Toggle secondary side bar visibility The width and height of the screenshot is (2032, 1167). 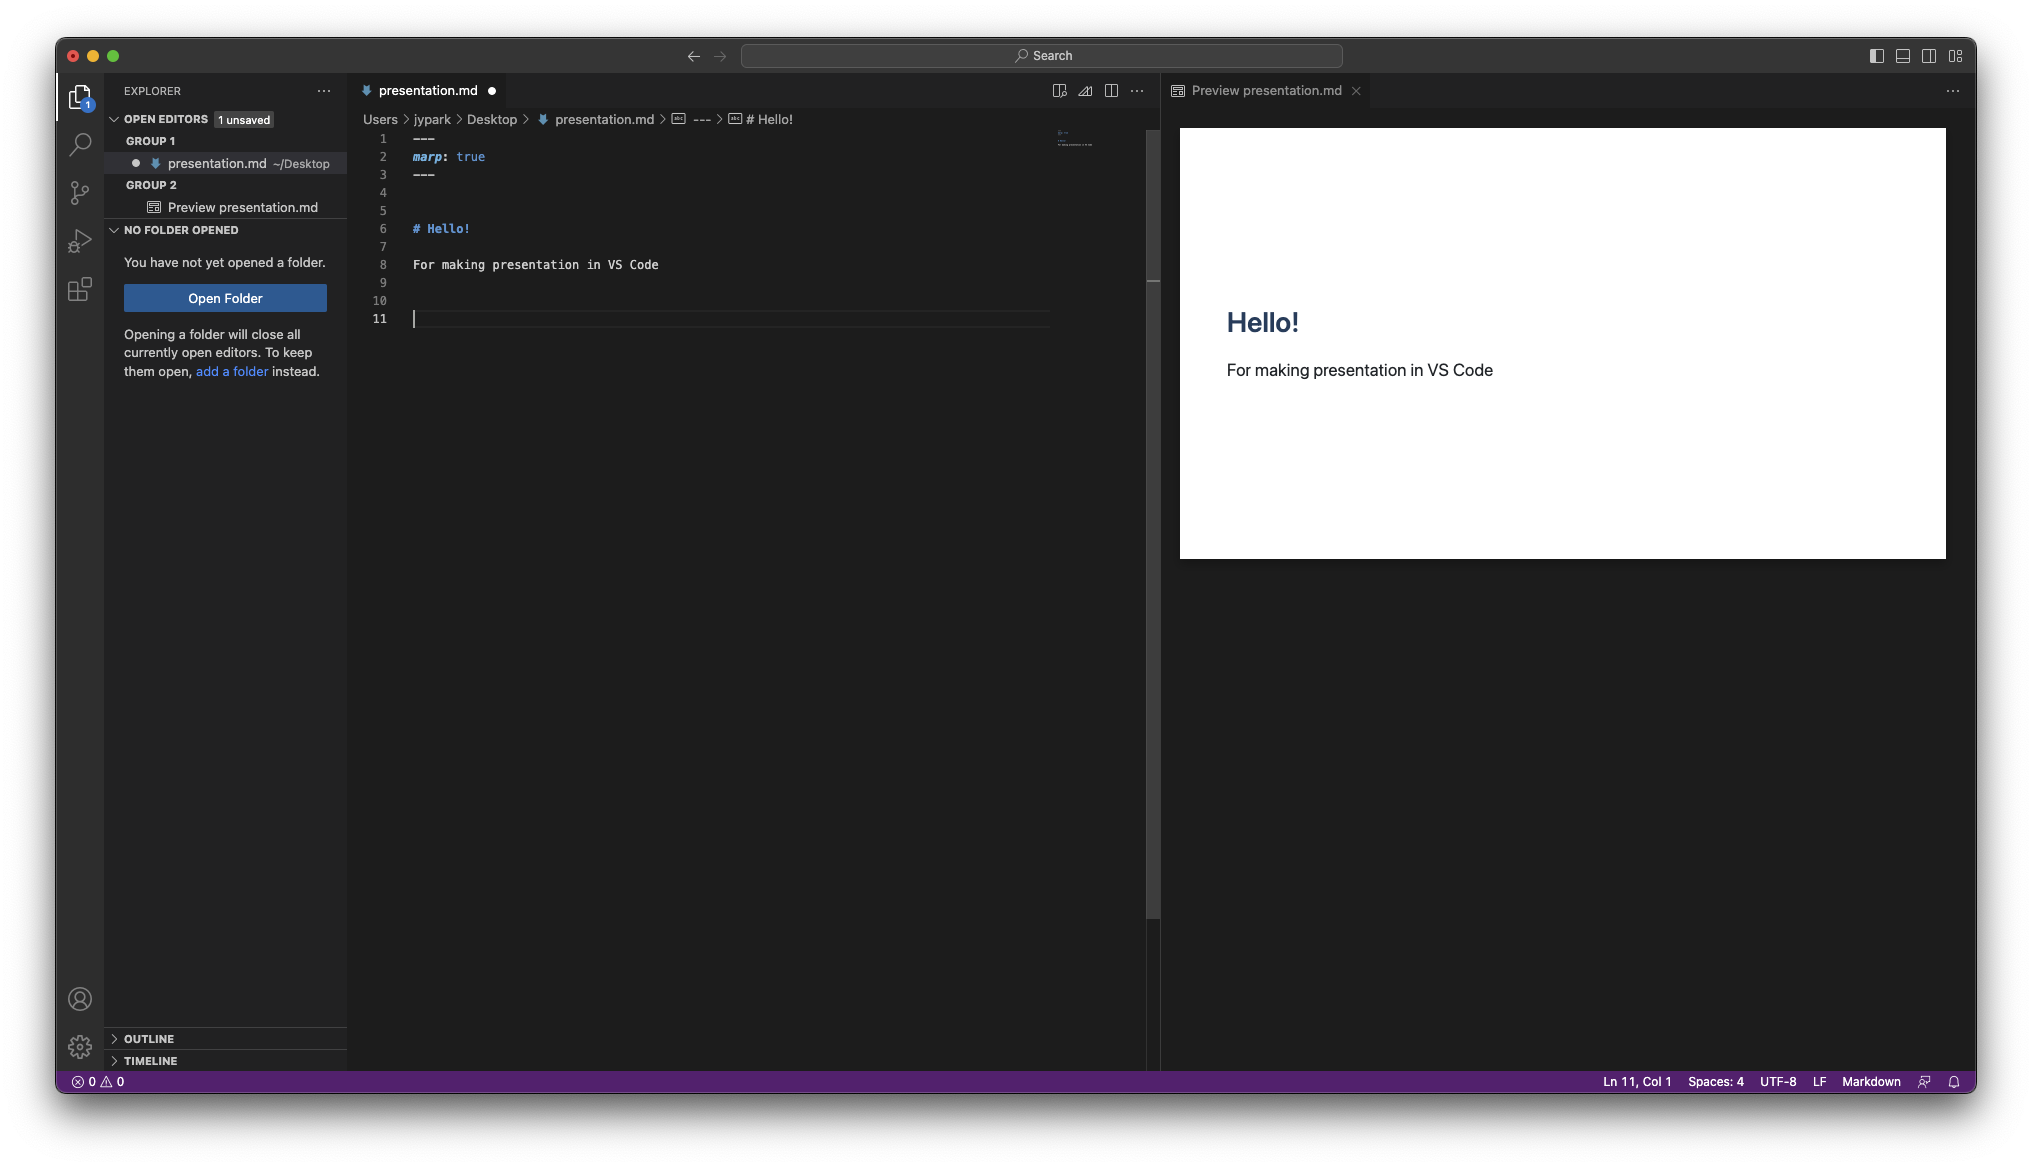1929,56
